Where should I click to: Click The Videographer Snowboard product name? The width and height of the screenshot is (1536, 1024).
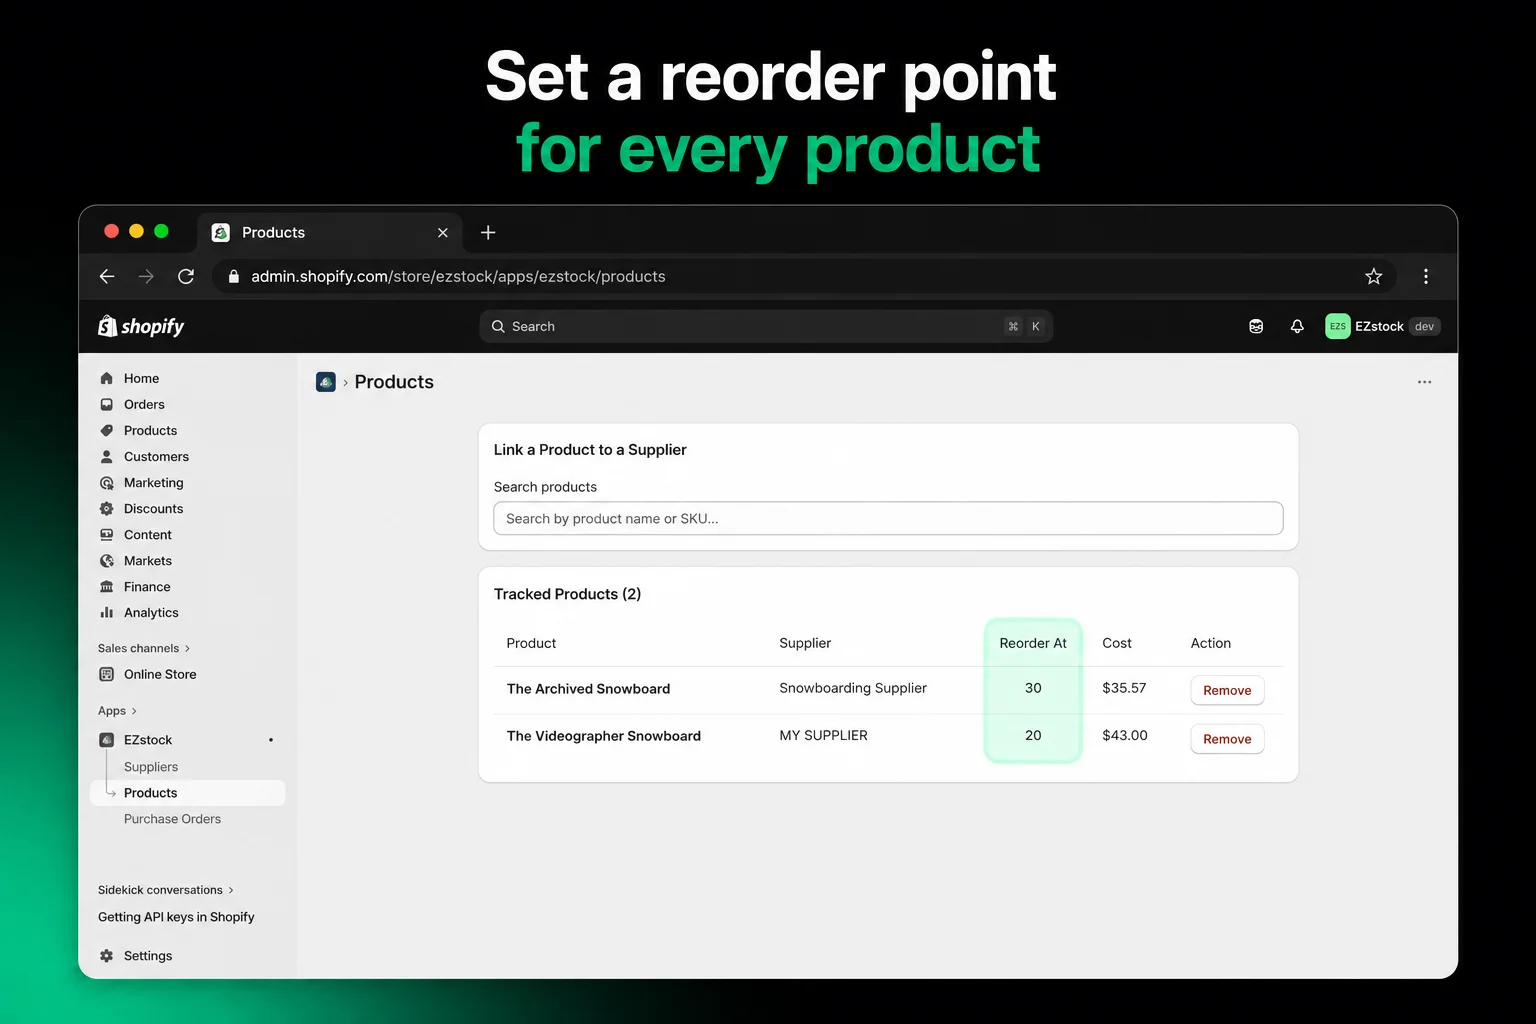(x=603, y=736)
